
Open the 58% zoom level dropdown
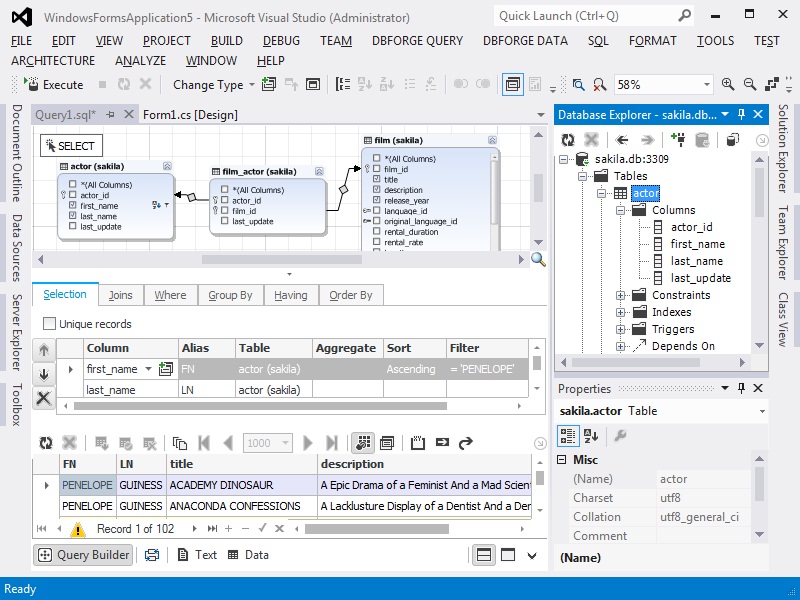tap(707, 84)
